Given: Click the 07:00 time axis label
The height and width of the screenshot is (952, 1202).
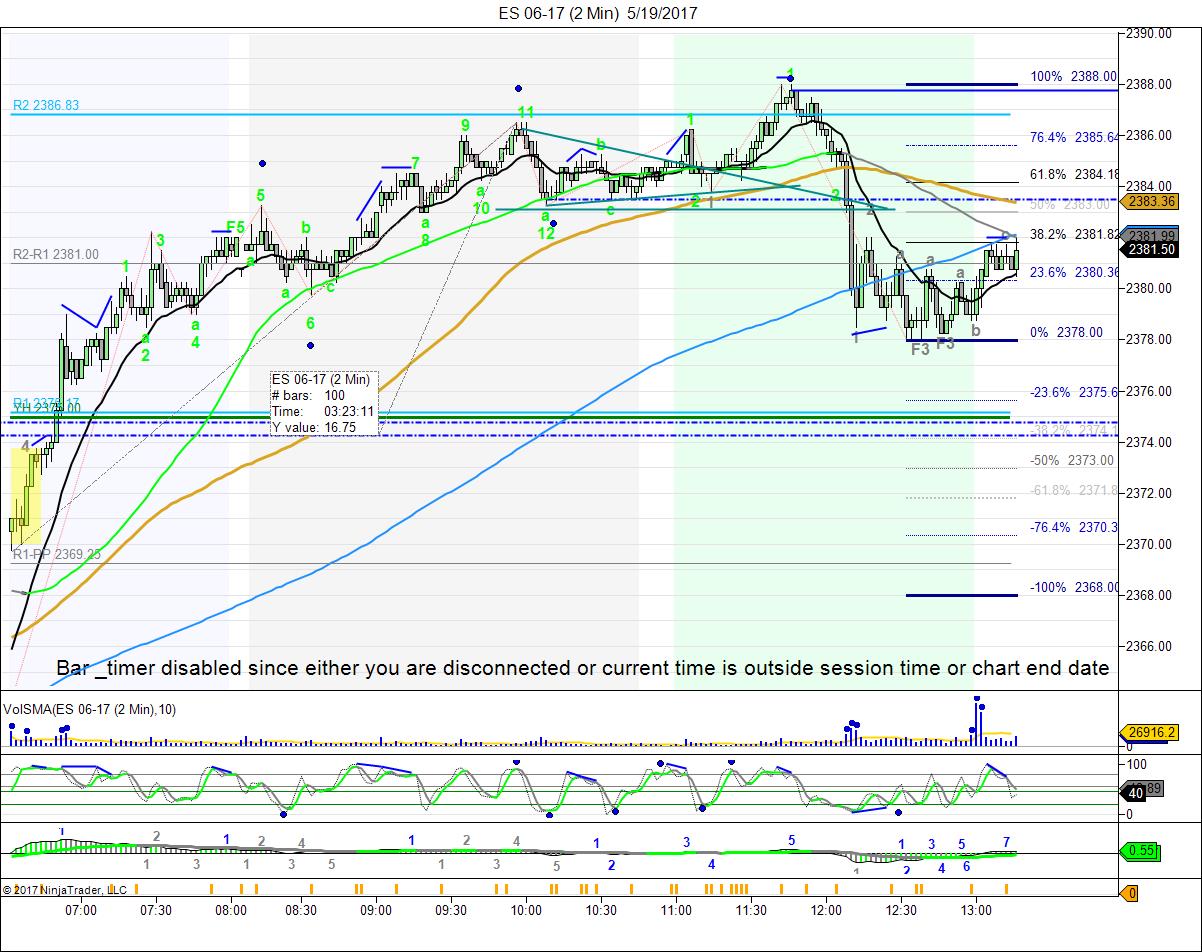Looking at the screenshot, I should (81, 910).
